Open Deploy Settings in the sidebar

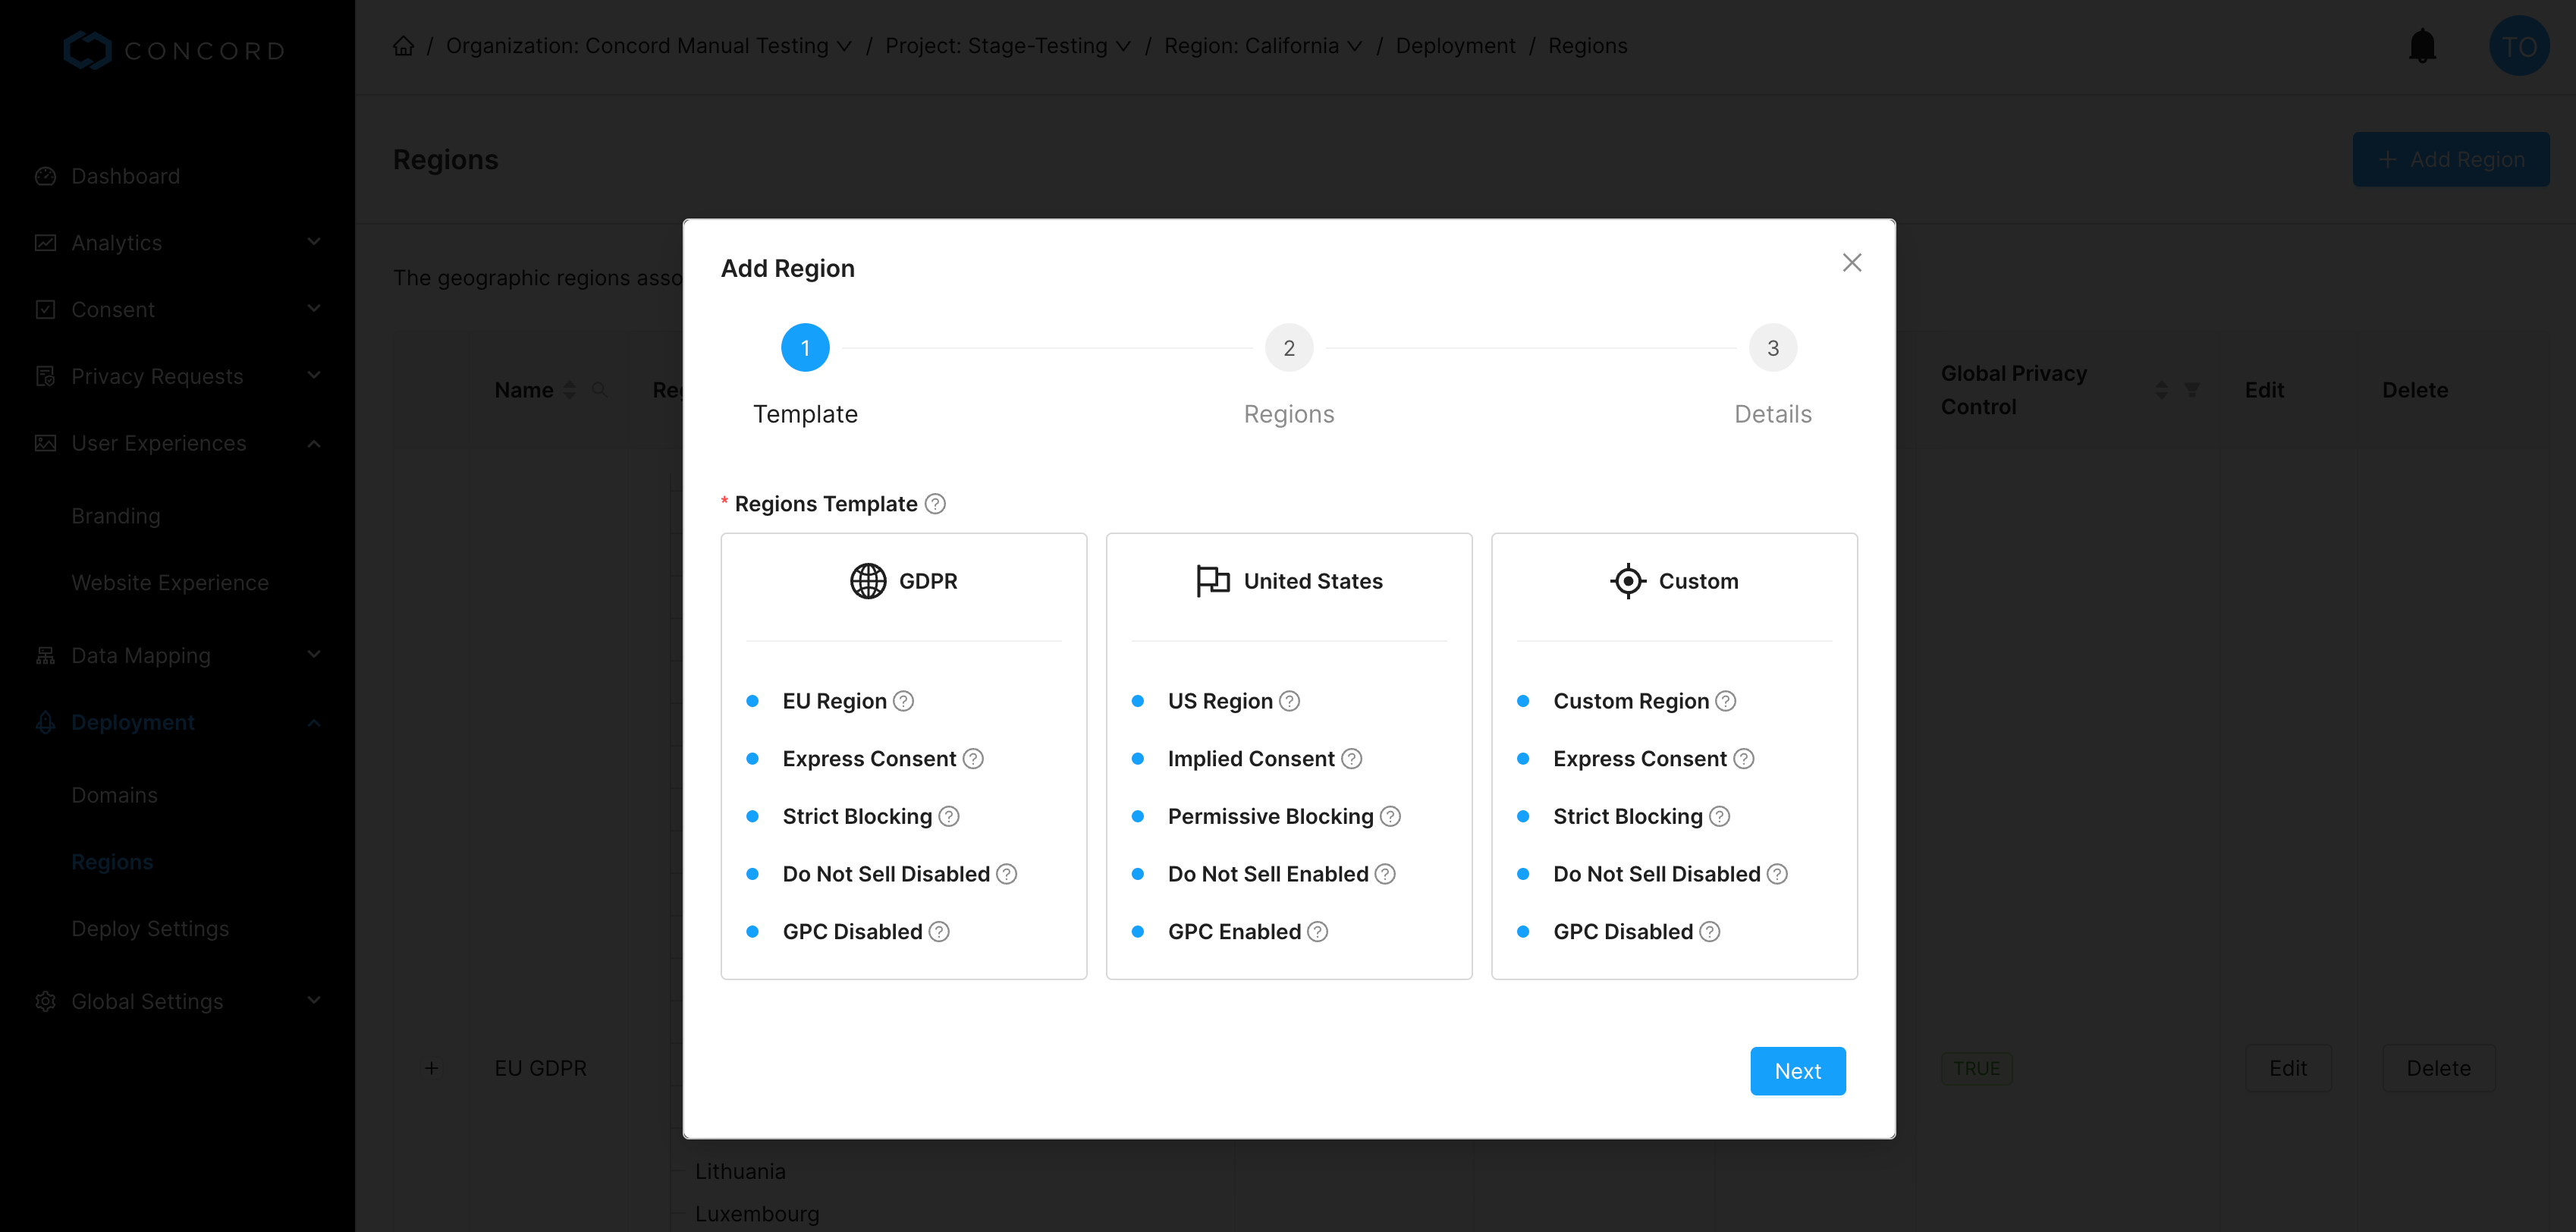[150, 928]
